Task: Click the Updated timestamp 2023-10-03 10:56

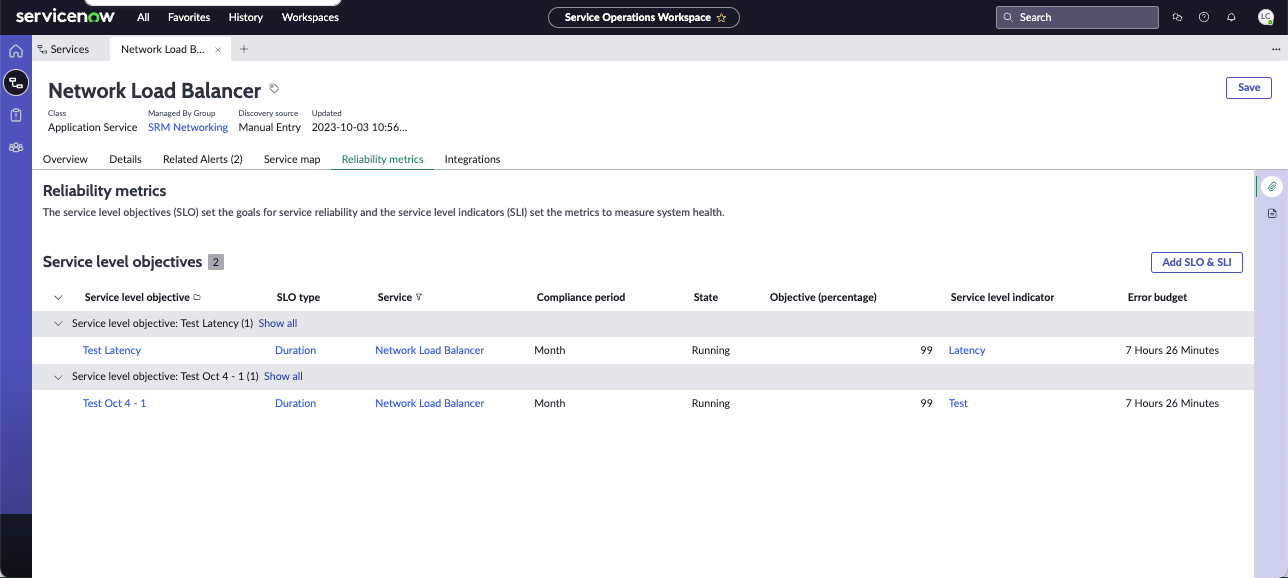Action: click(359, 127)
